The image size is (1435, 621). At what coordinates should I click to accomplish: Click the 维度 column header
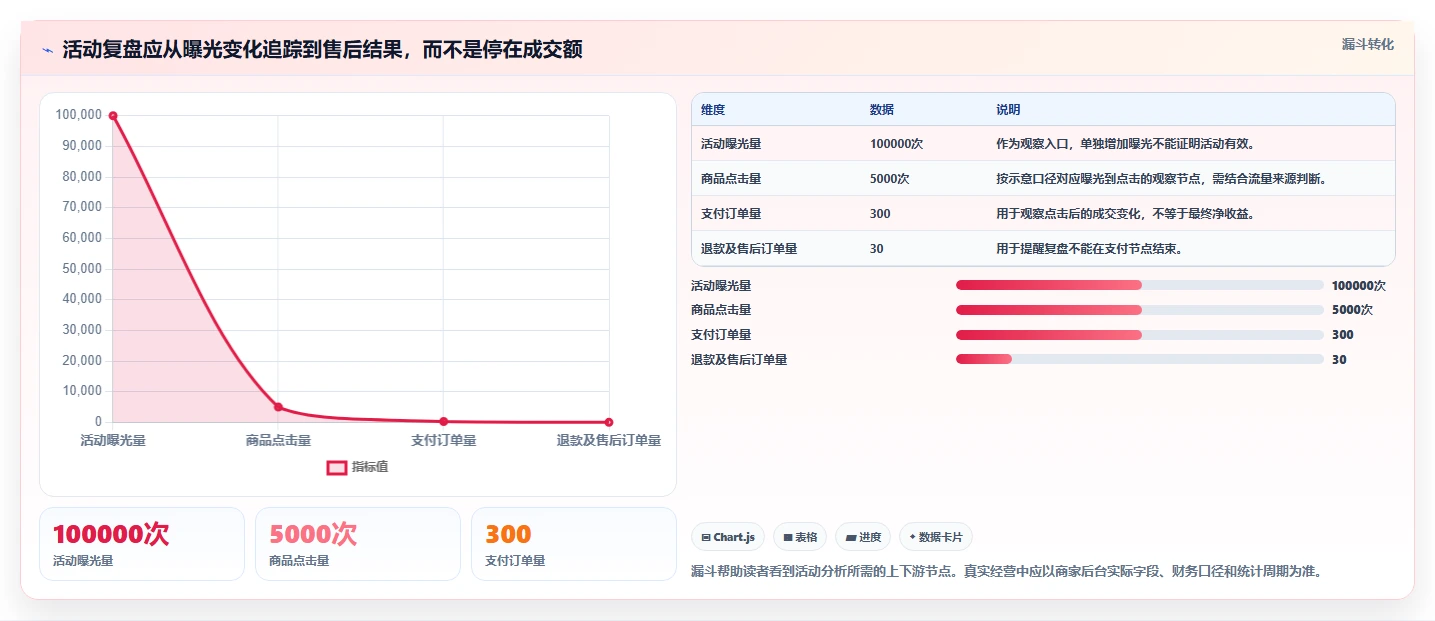pyautogui.click(x=713, y=110)
